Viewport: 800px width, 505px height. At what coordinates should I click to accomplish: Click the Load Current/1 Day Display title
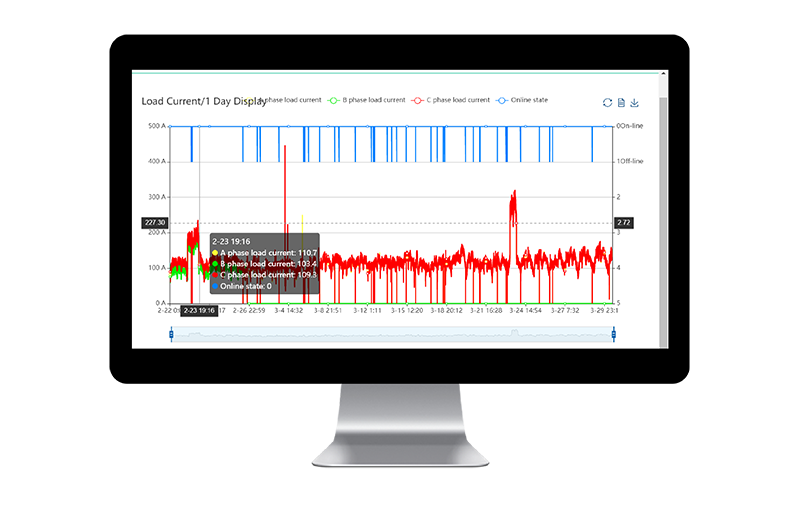click(x=198, y=101)
